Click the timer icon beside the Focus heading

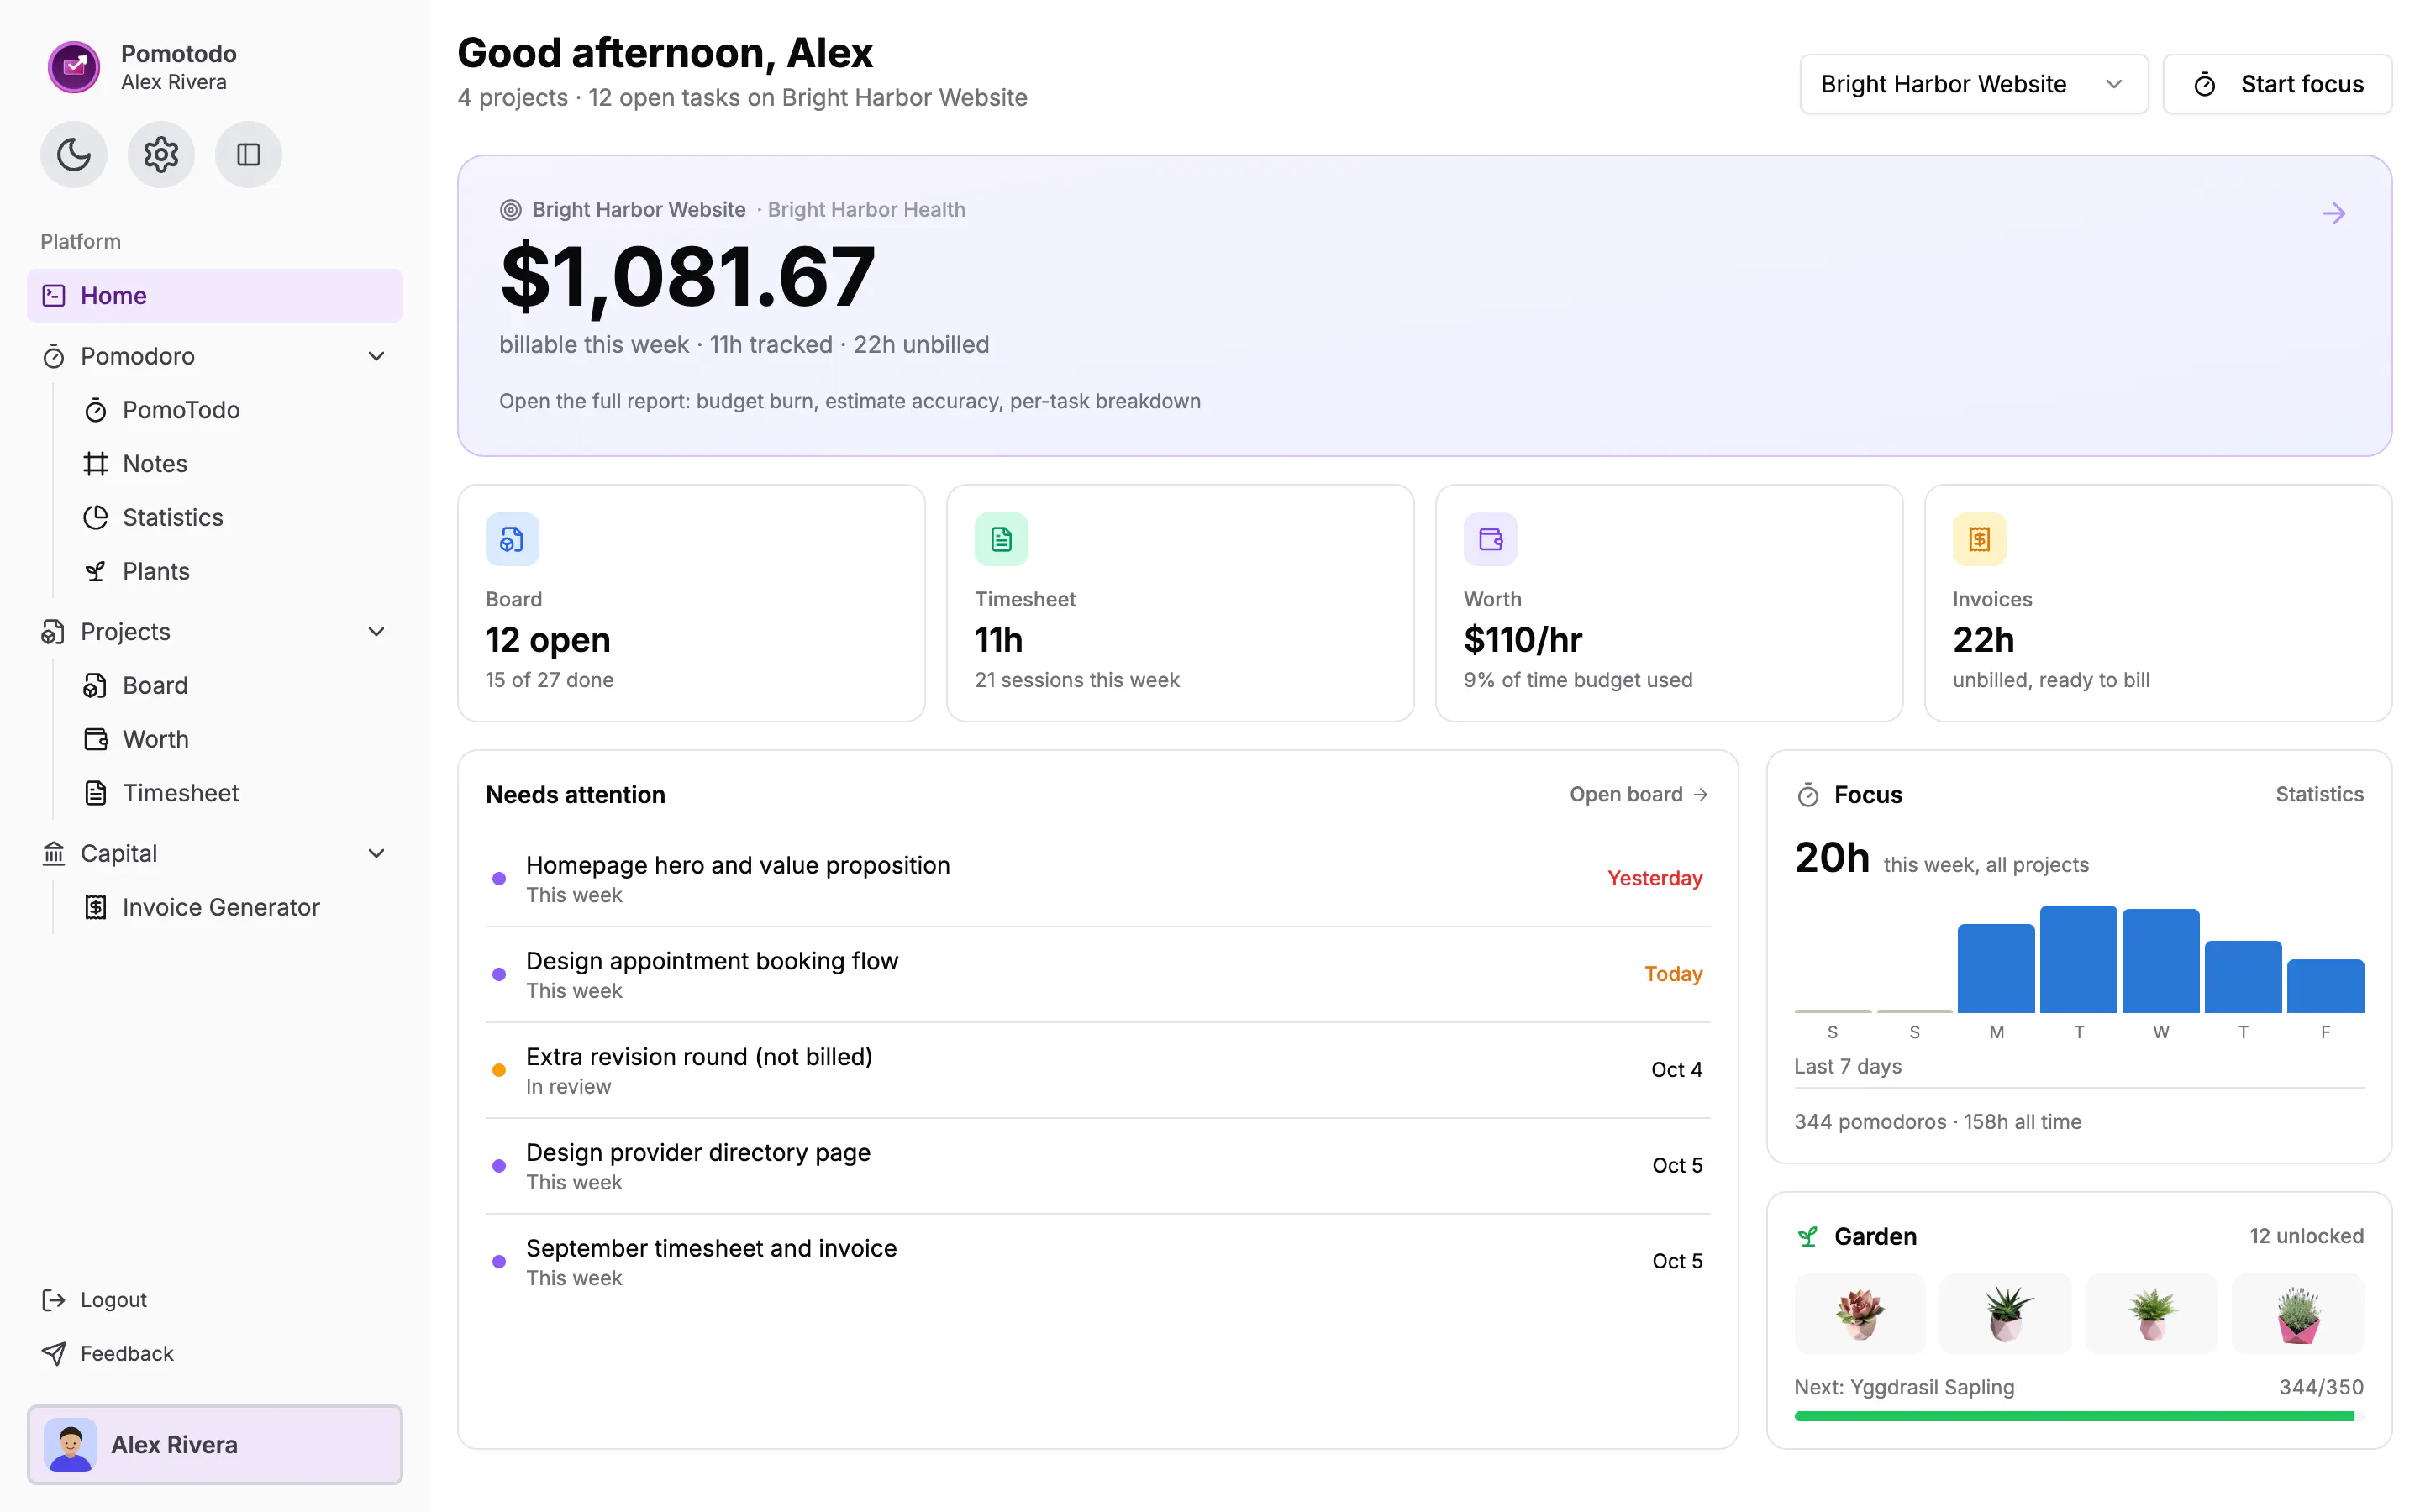coord(1808,795)
